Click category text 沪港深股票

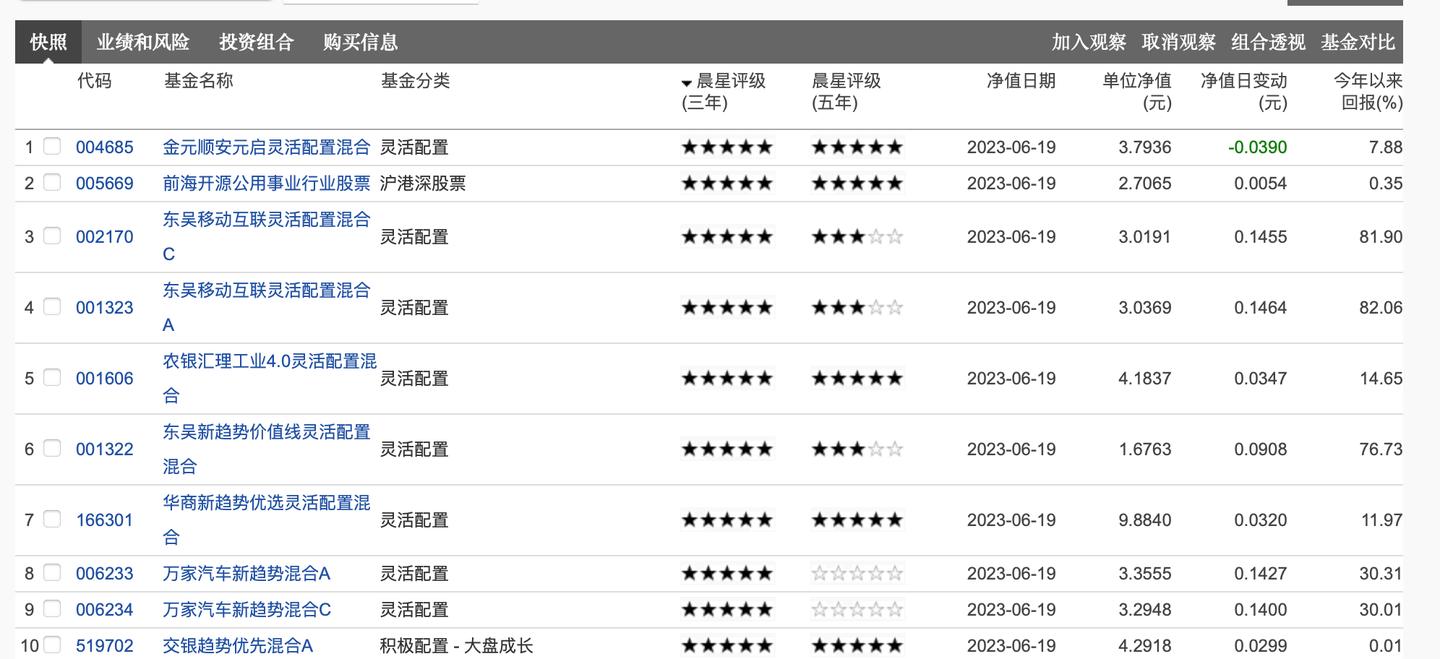[423, 183]
